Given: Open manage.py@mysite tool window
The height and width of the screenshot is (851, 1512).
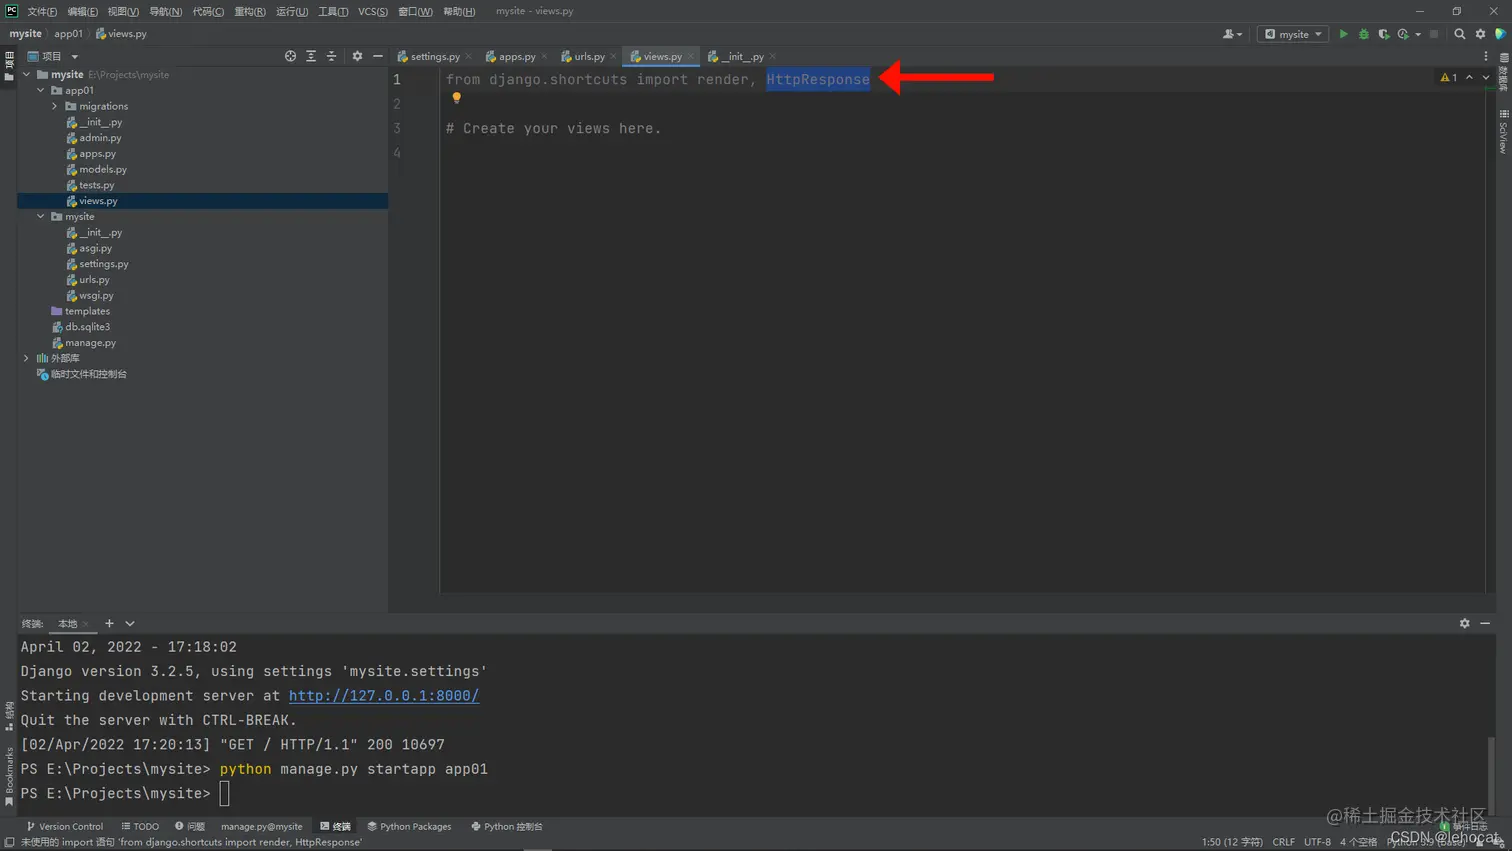Looking at the screenshot, I should coord(261,826).
